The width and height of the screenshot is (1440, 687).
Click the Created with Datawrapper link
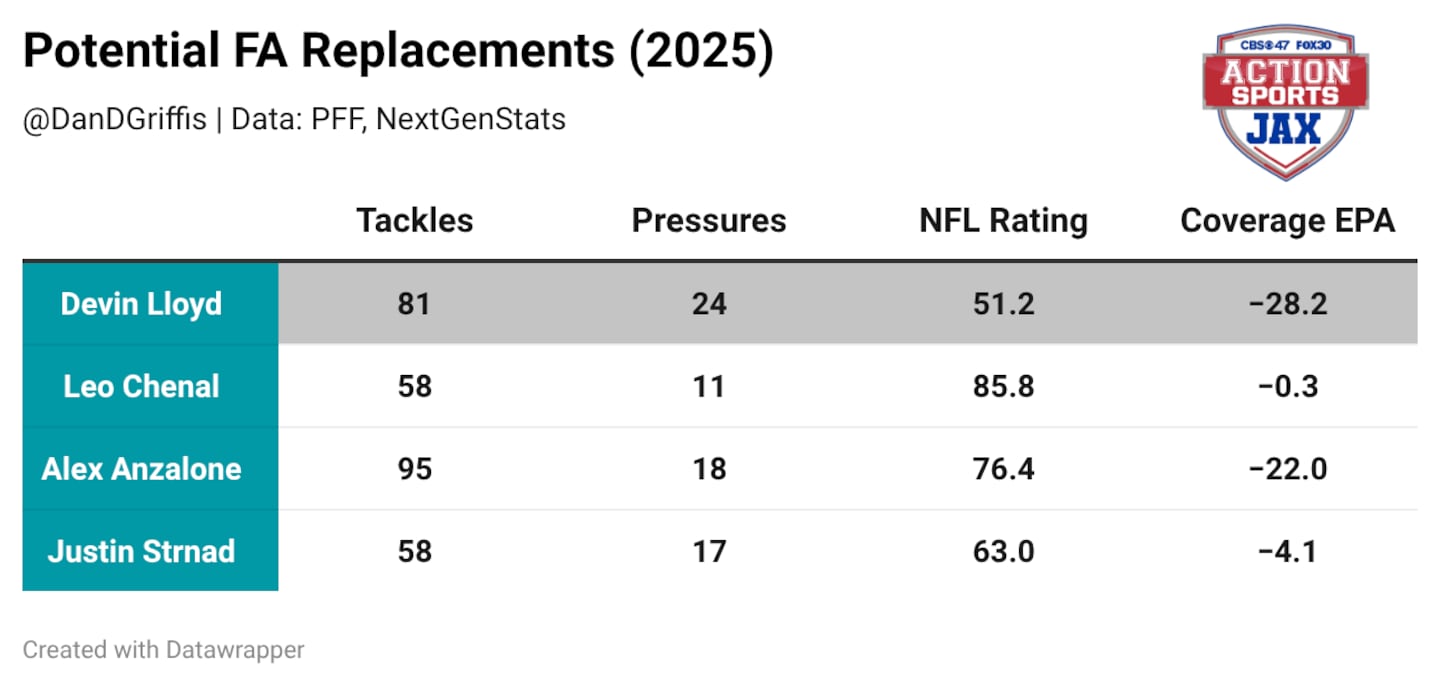(x=163, y=650)
